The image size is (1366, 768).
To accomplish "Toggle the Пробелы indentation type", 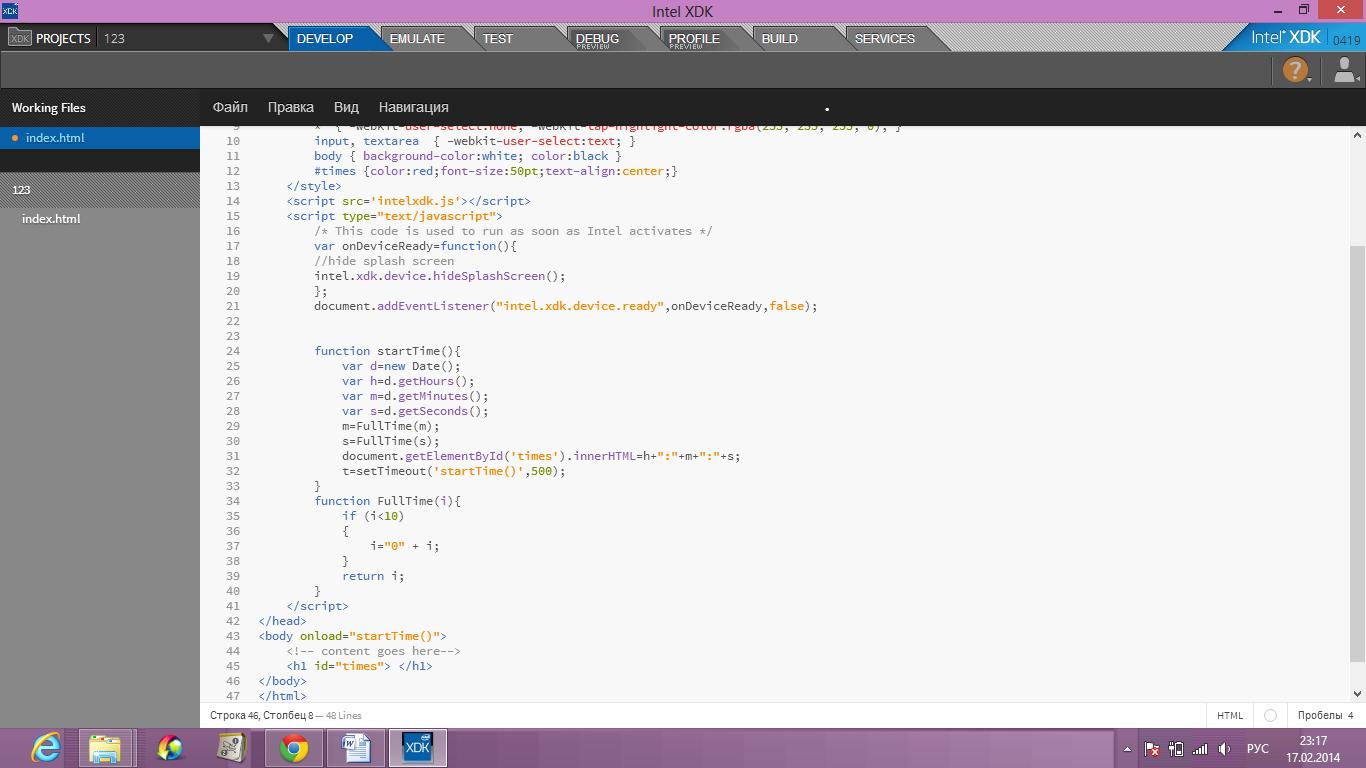I will click(1318, 715).
